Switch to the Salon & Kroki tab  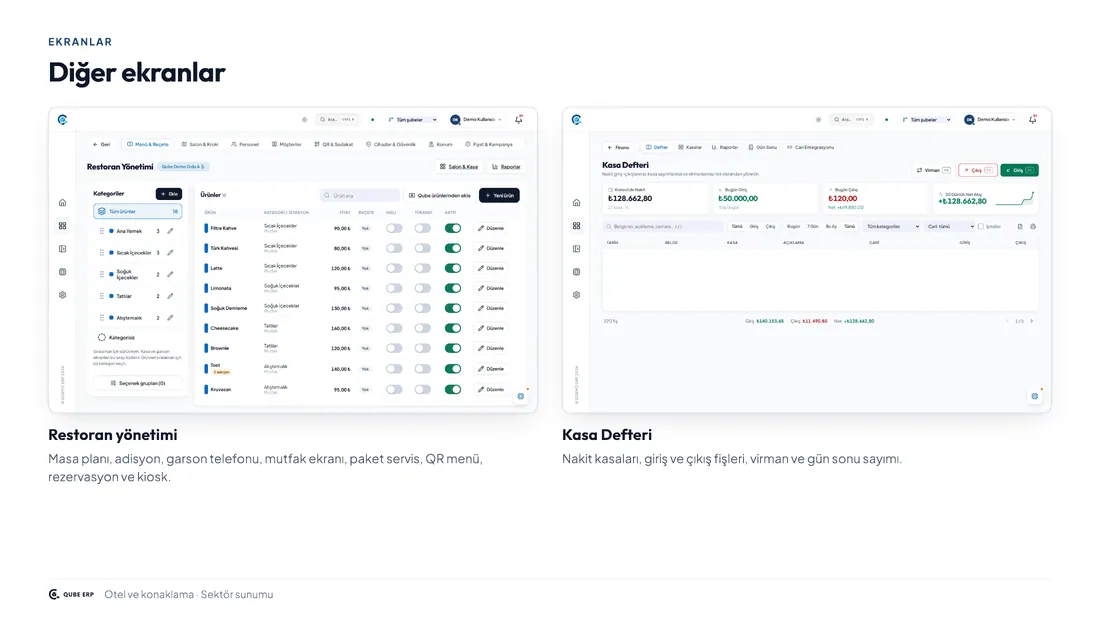[200, 145]
